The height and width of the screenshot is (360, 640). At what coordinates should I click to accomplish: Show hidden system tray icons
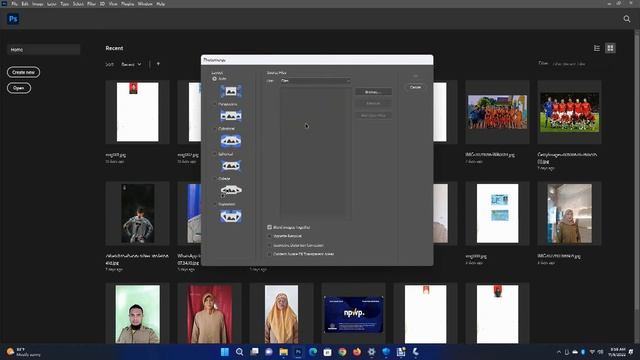[559, 352]
